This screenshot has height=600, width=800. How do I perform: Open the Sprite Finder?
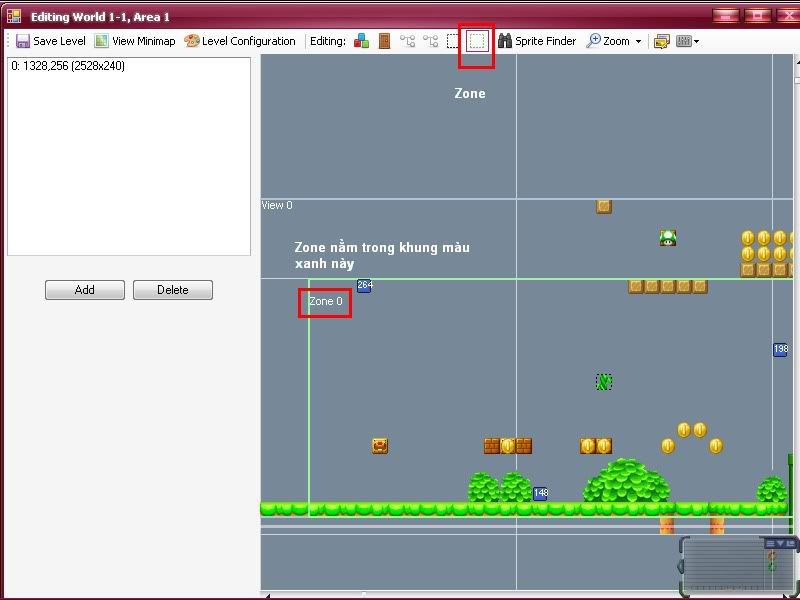tap(537, 41)
